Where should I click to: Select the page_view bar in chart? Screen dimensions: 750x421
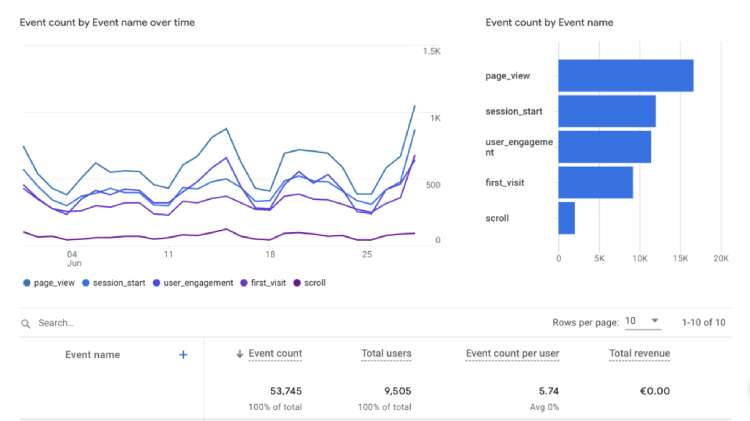(x=626, y=76)
